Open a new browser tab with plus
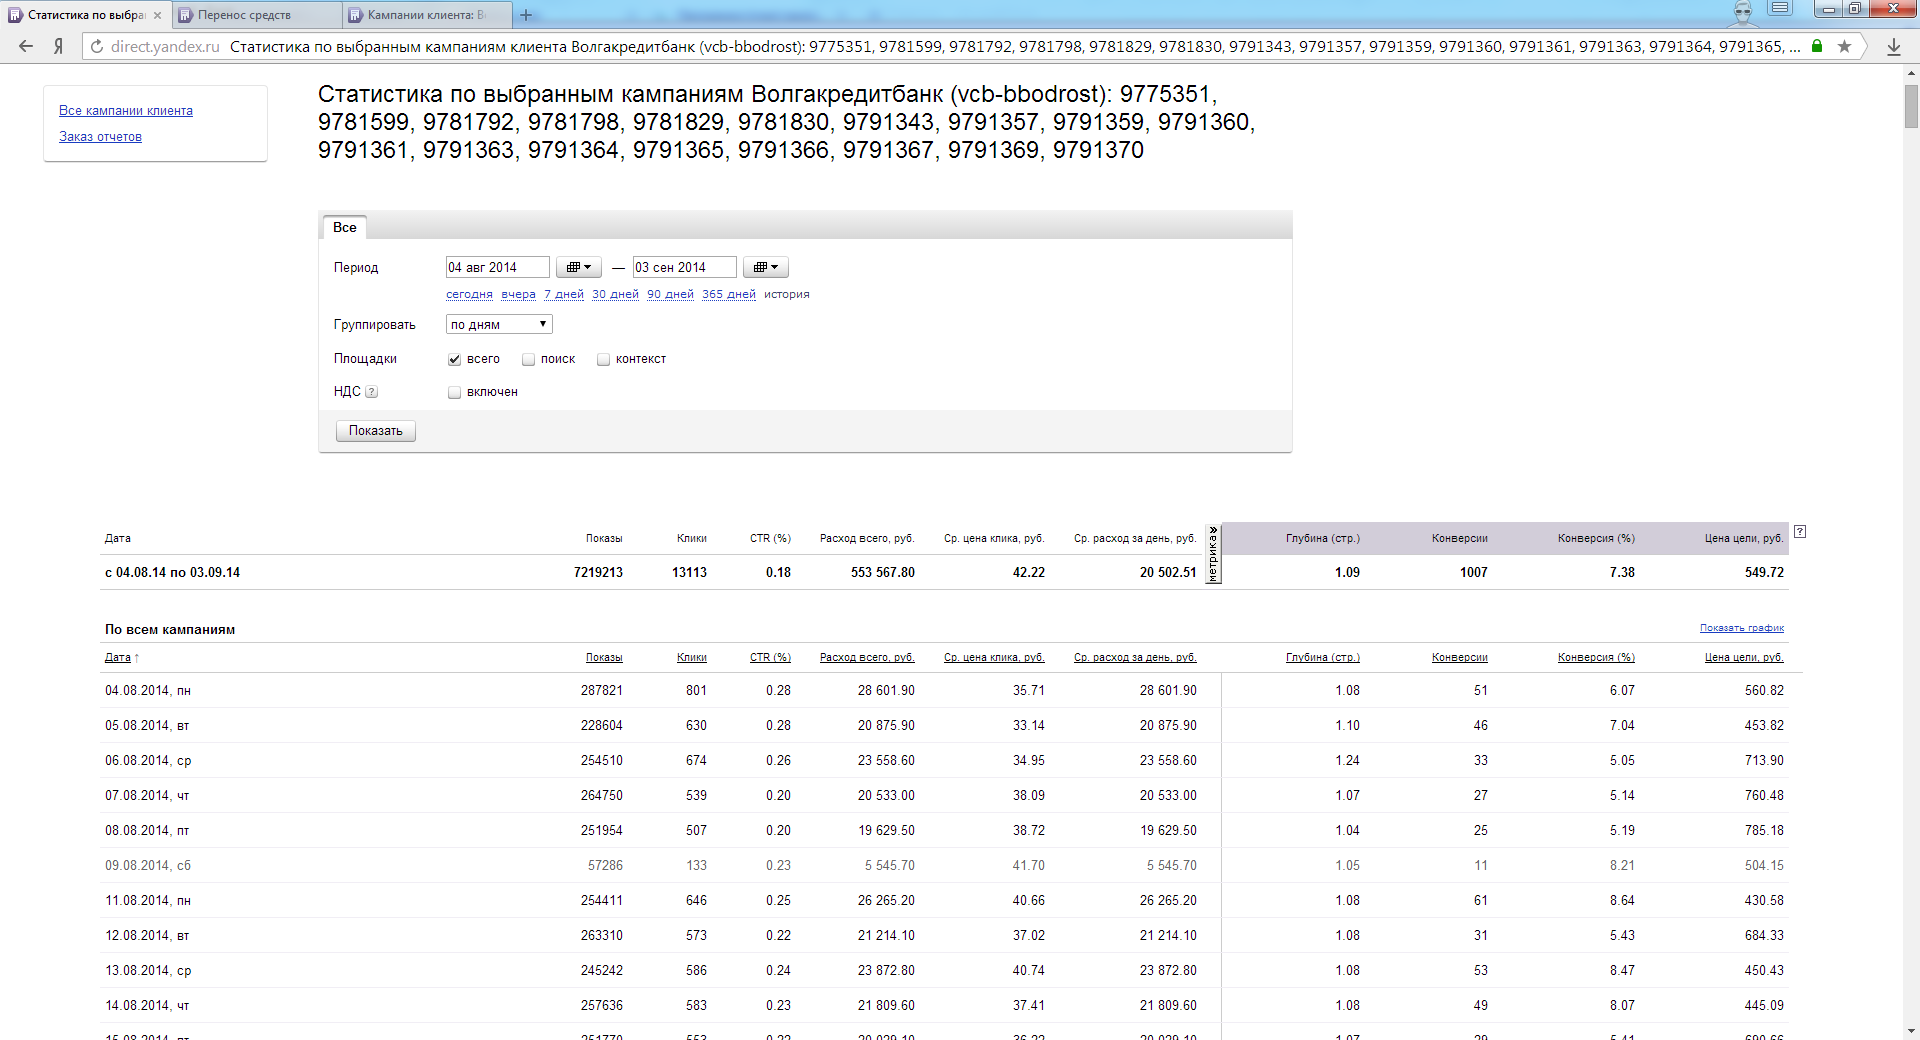 [526, 15]
